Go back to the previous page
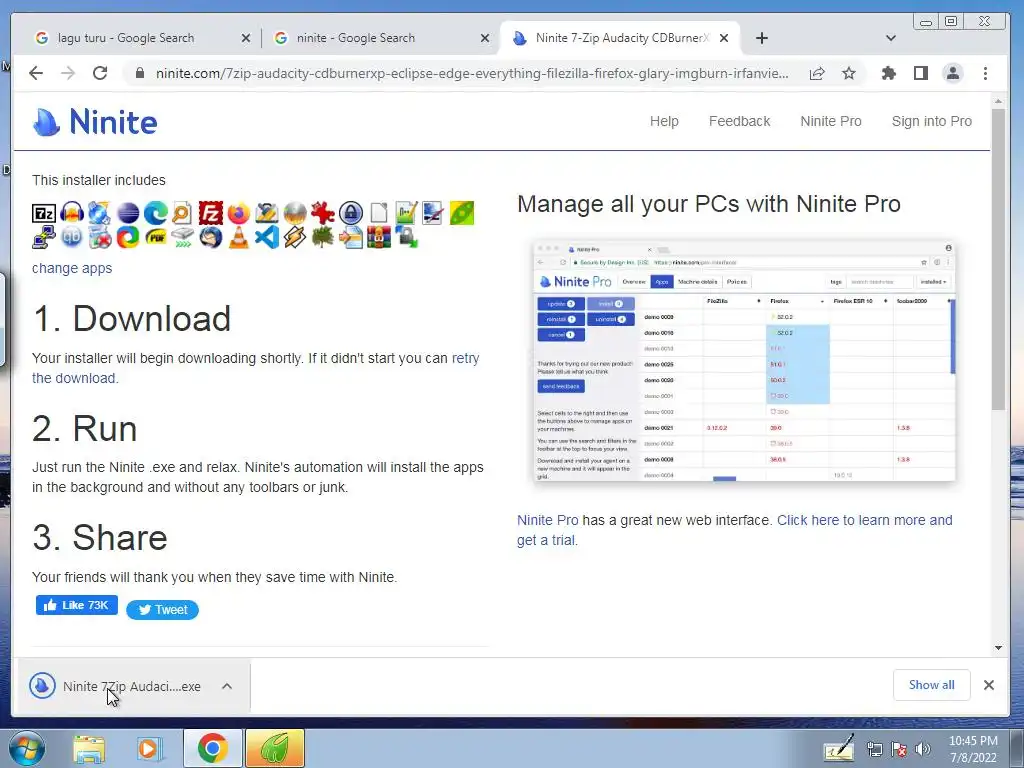Screen dimensions: 1024x768 36,73
